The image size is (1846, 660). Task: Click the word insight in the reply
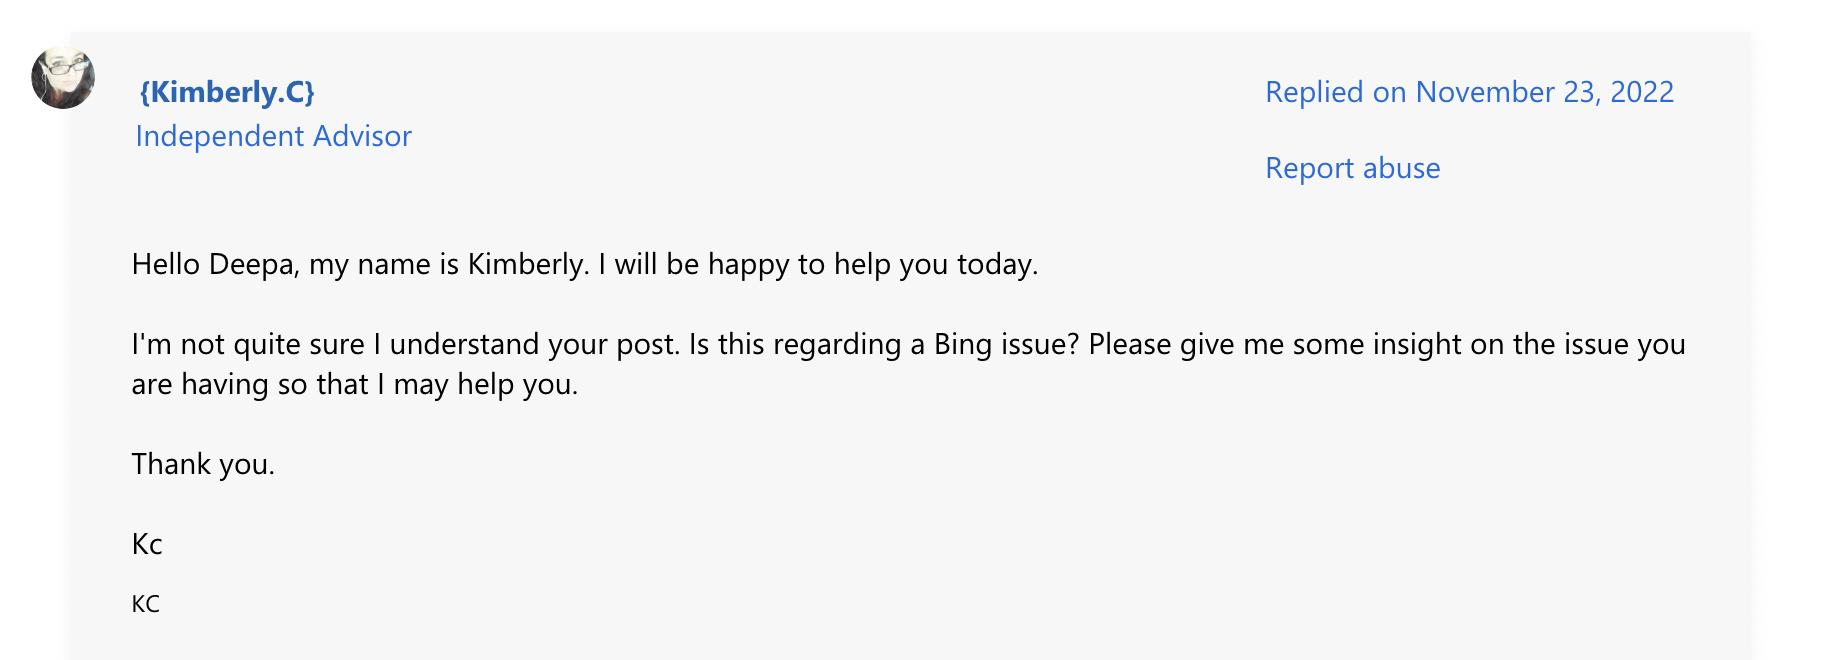tap(1417, 344)
